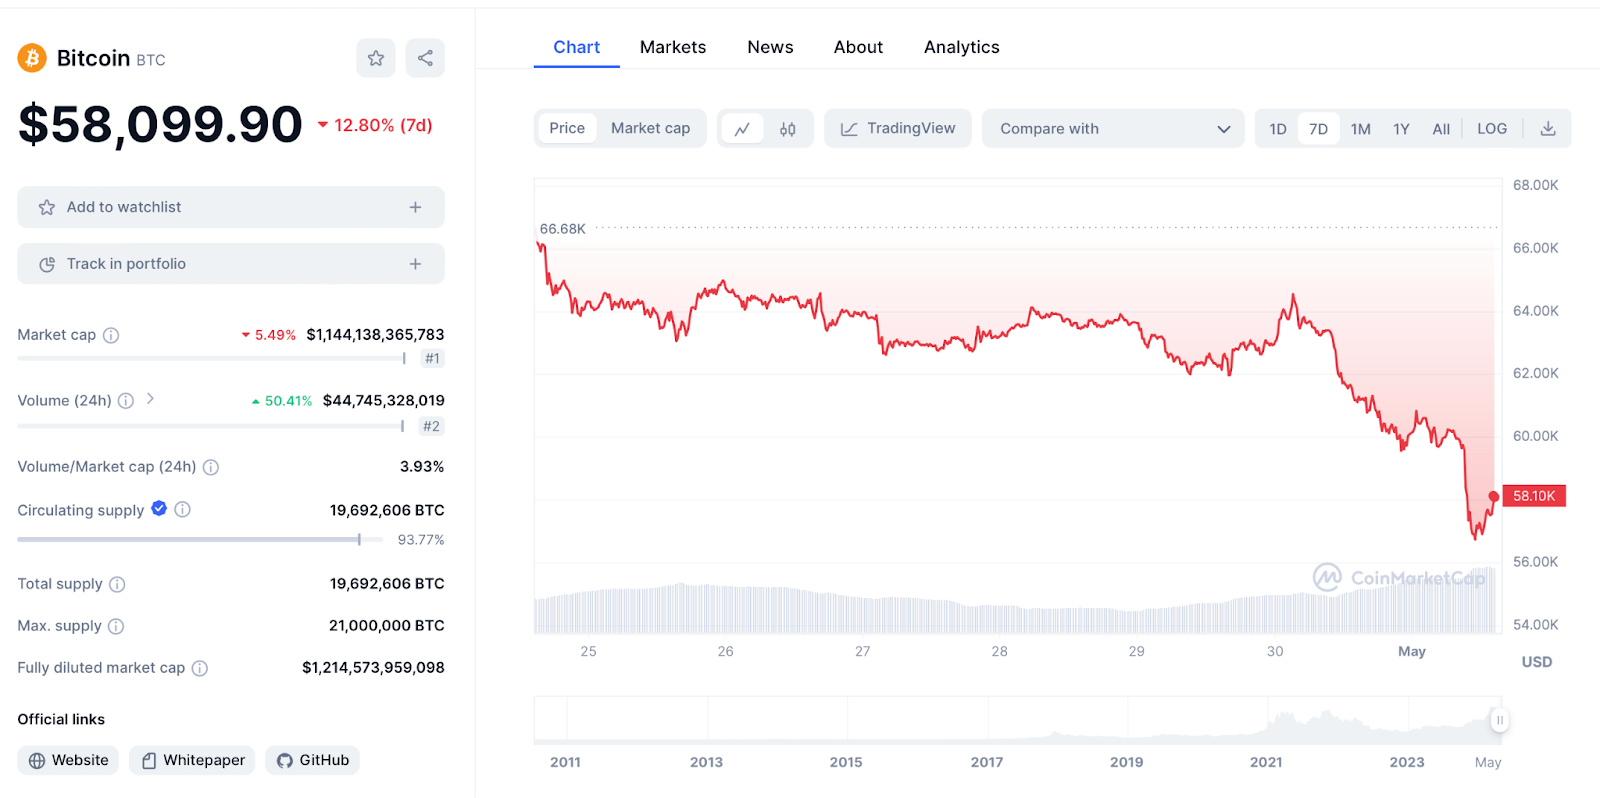Switch to the Markets tab
This screenshot has width=1600, height=798.
tap(673, 47)
